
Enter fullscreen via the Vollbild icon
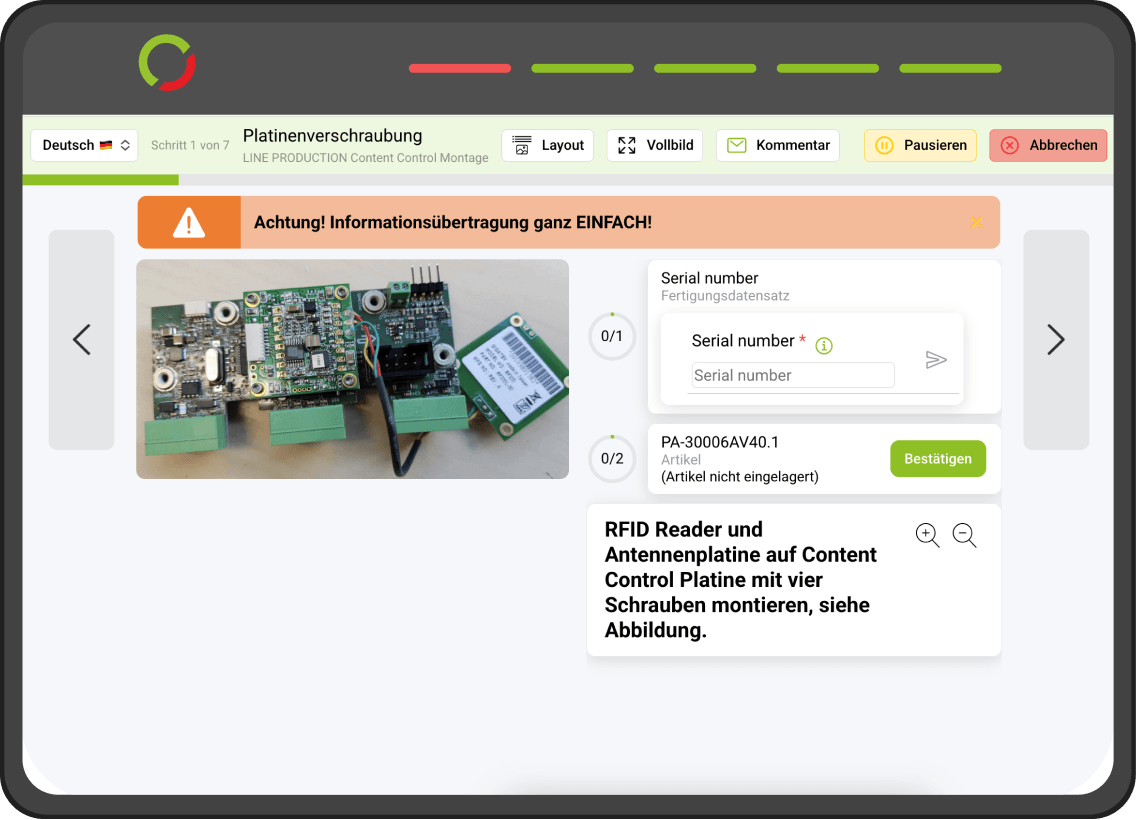click(626, 145)
